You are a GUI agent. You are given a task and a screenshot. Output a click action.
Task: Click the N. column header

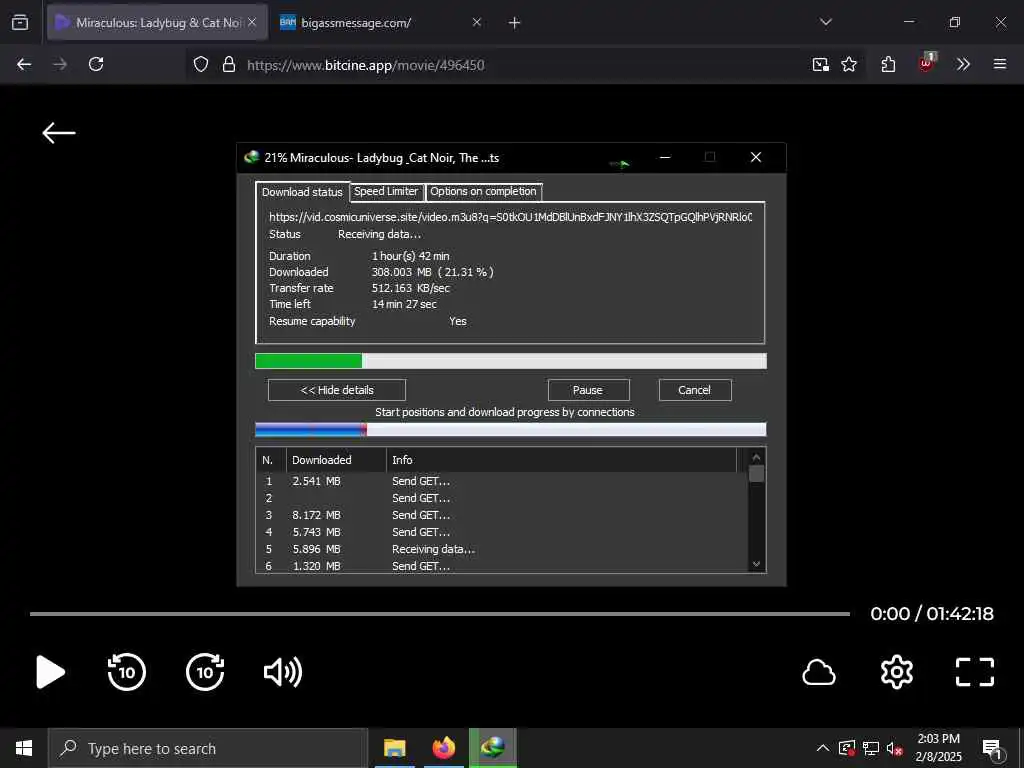[x=271, y=460]
